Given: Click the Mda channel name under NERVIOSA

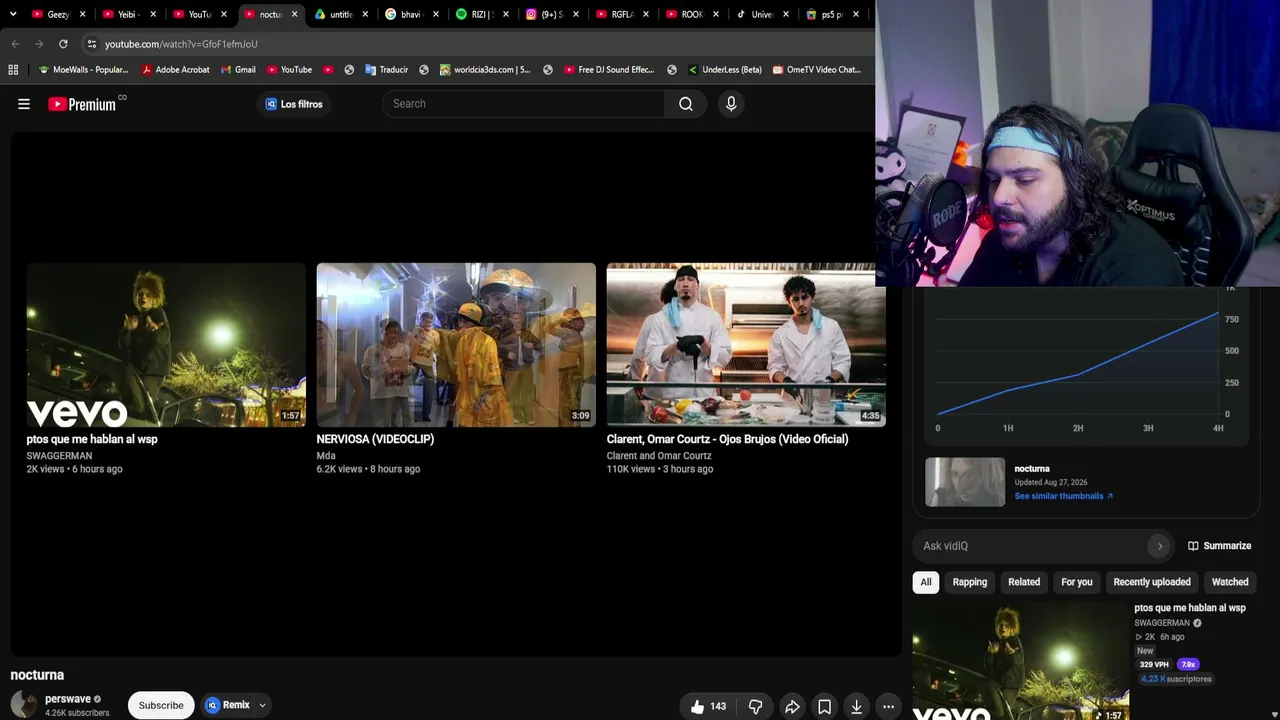Looking at the screenshot, I should pyautogui.click(x=326, y=456).
